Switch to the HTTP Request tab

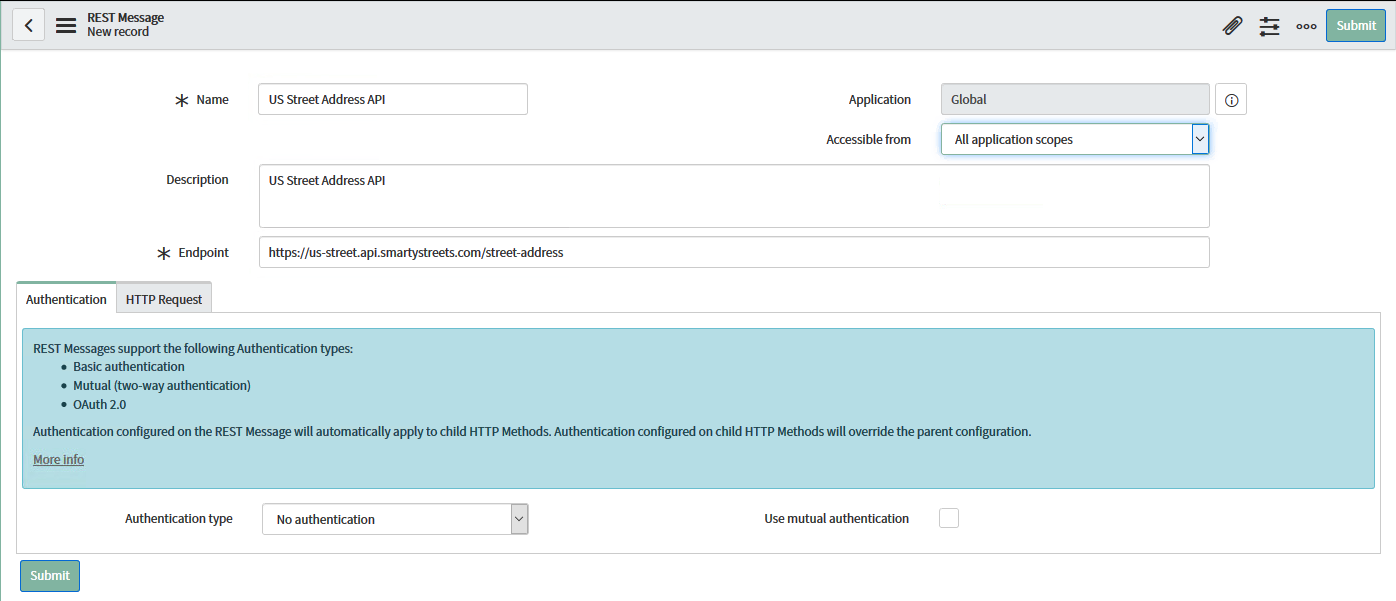tap(163, 297)
